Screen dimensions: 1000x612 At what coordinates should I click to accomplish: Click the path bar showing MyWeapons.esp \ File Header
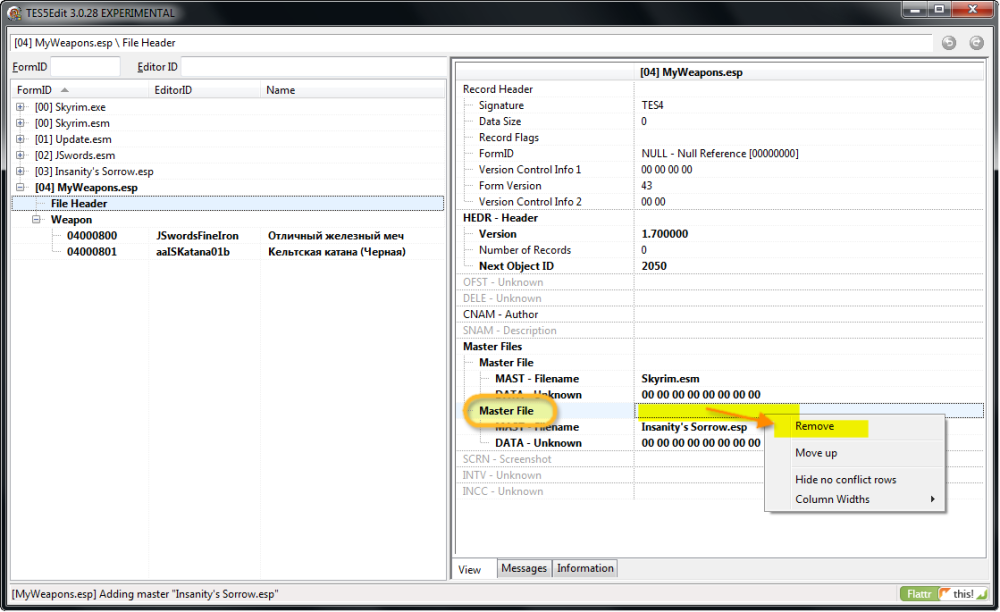(472, 43)
